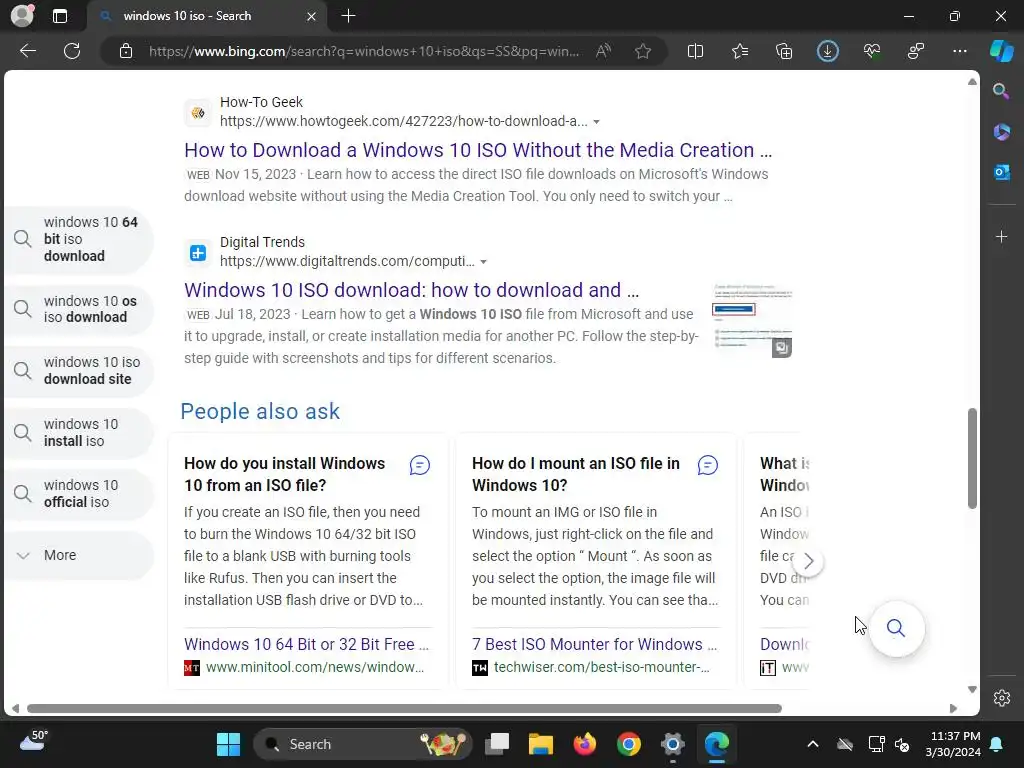This screenshot has width=1024, height=768.
Task: Open weather widget showing 50°
Action: pos(34,741)
